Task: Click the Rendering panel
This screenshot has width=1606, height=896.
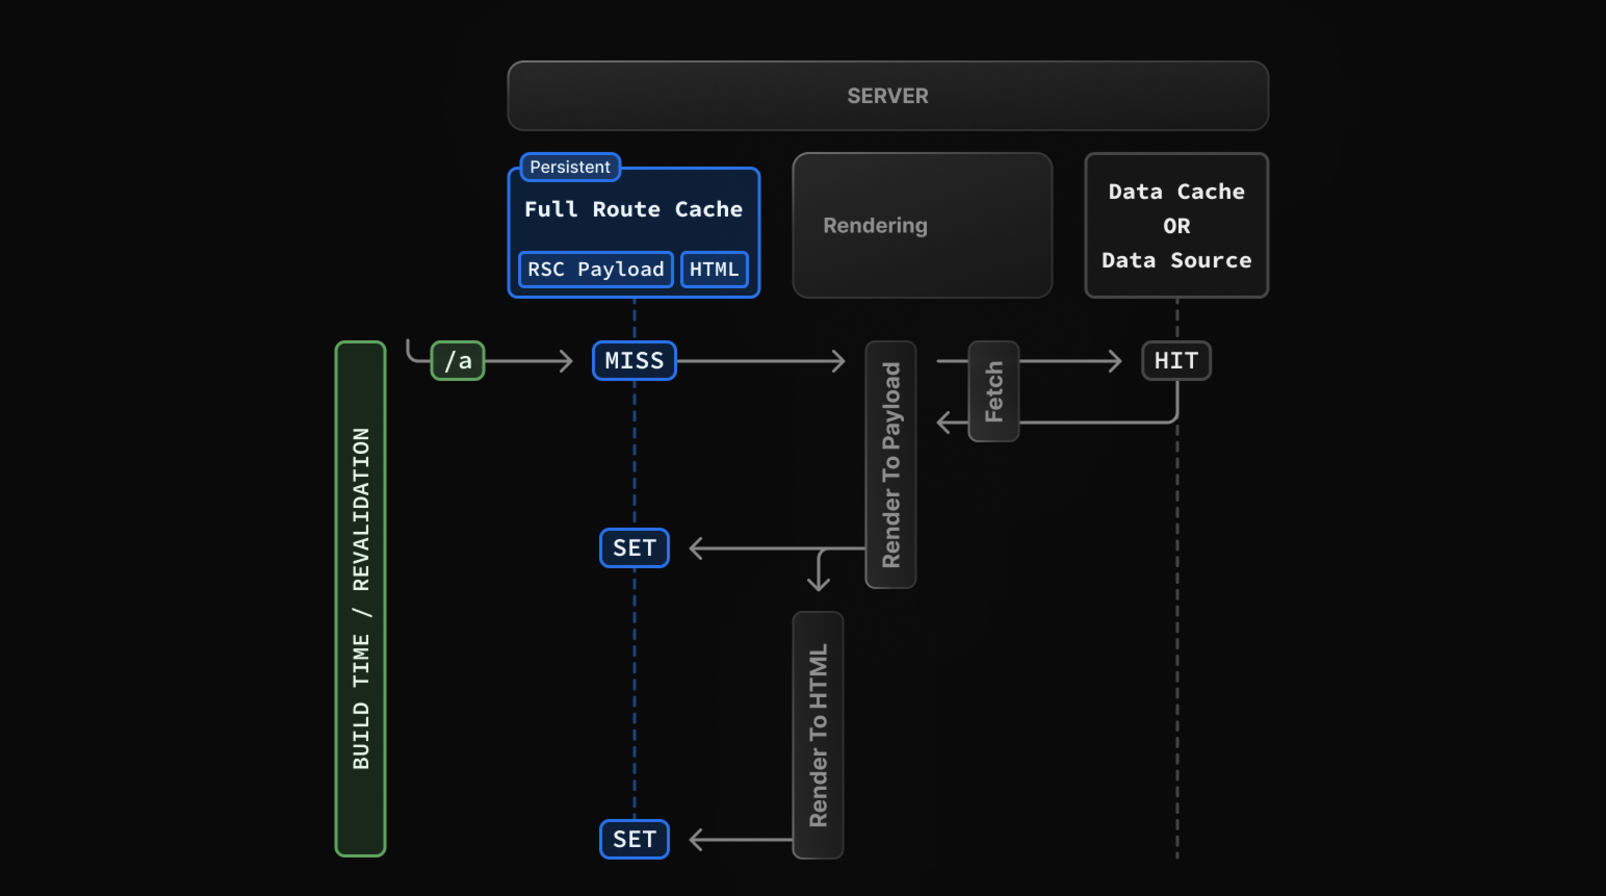Action: click(x=922, y=225)
